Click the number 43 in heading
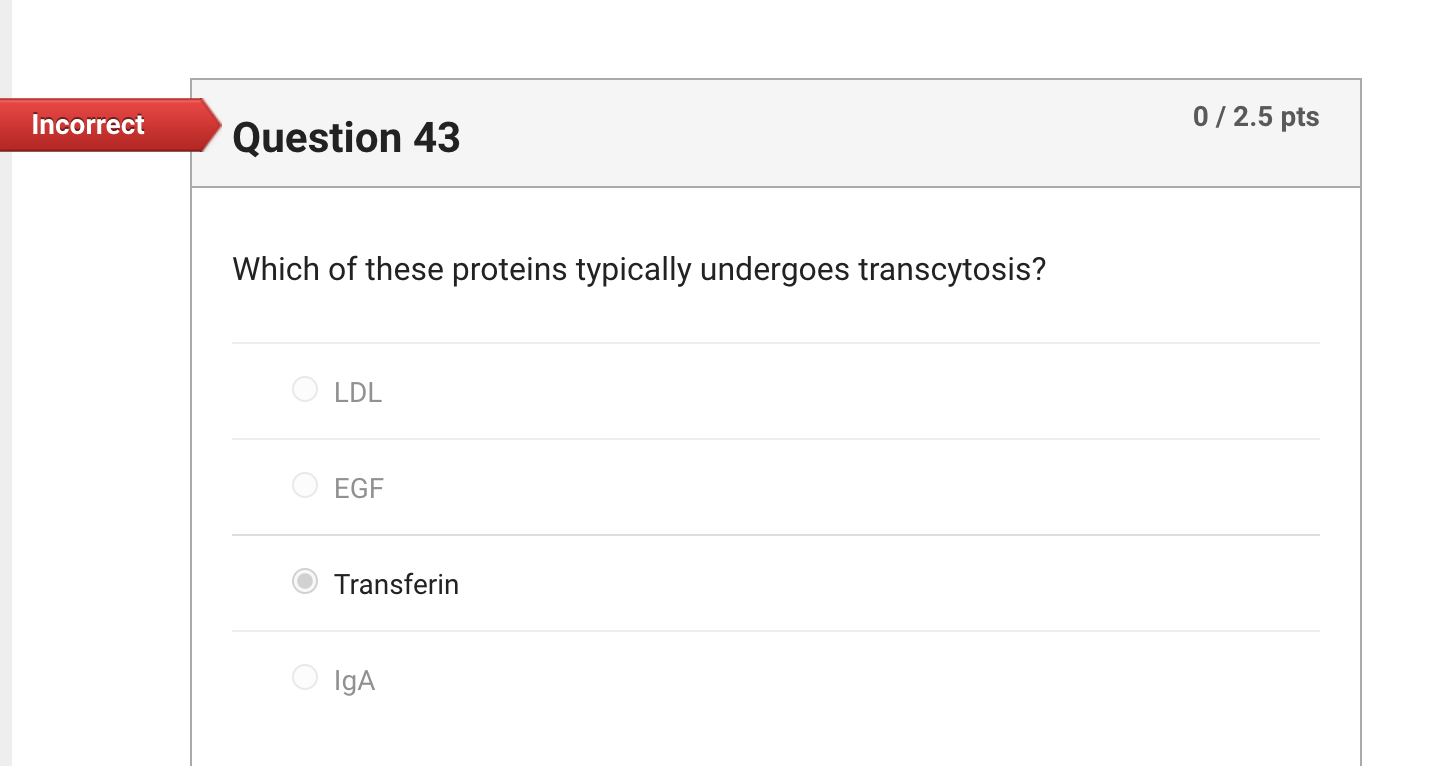Viewport: 1436px width, 766px height. tap(436, 137)
